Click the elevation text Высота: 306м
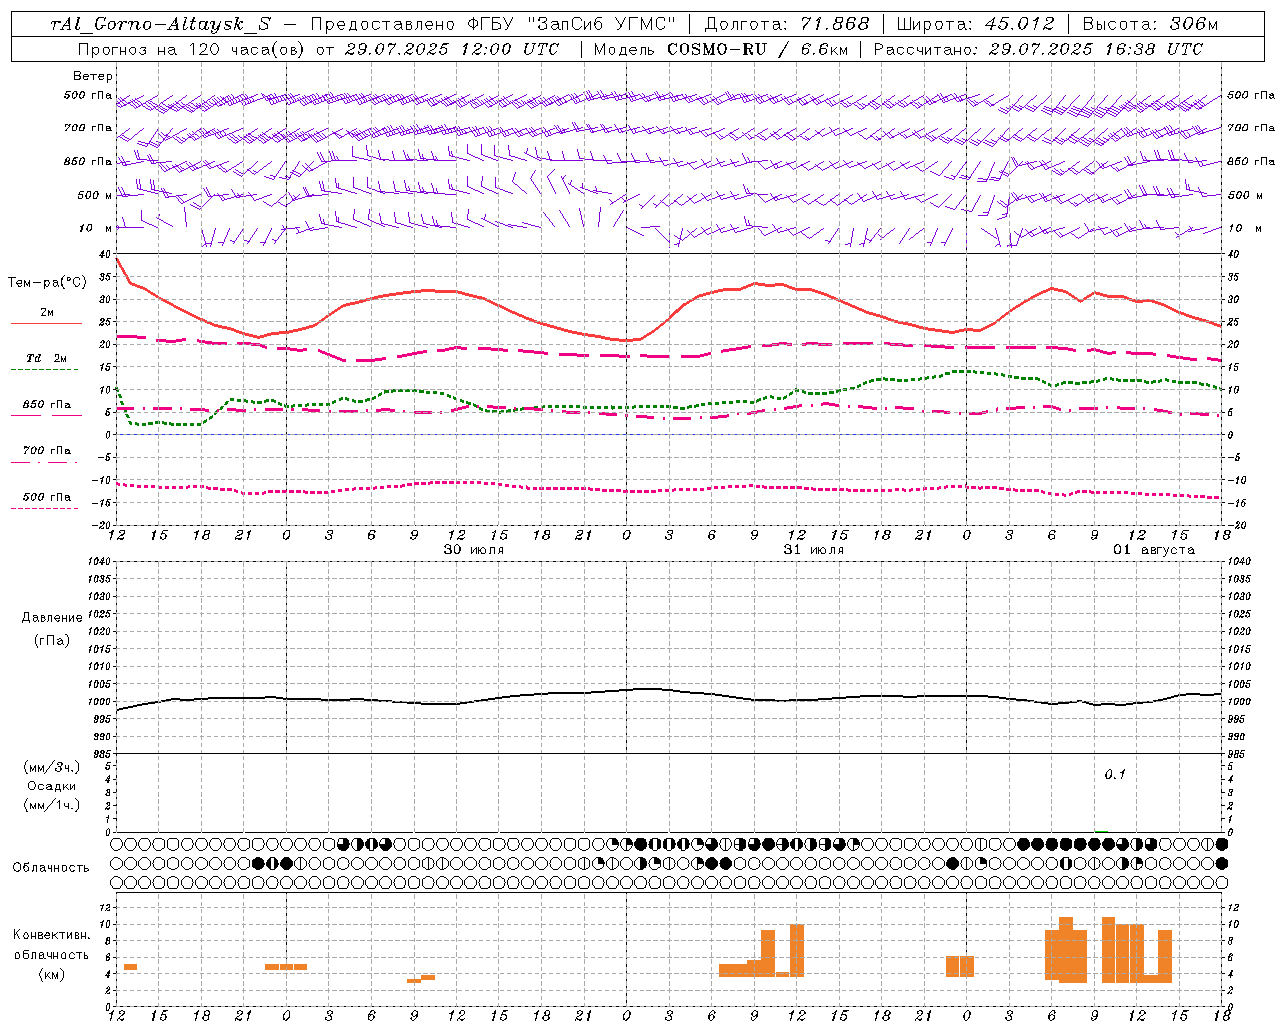Viewport: 1280px width, 1024px height. tap(1151, 24)
